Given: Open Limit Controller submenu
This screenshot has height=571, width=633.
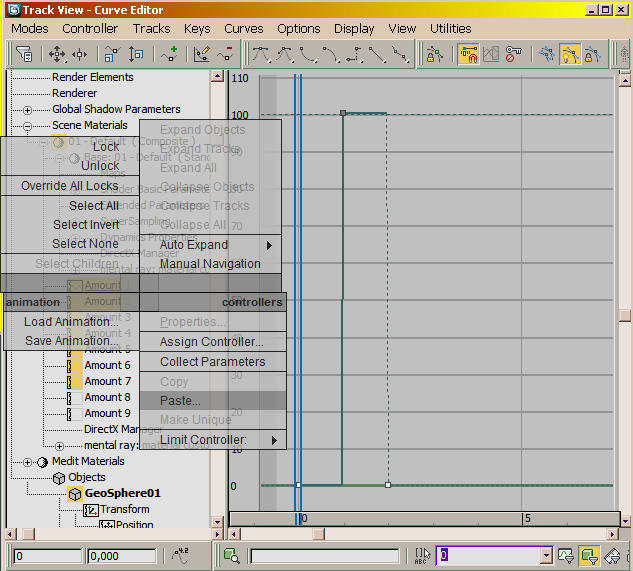Looking at the screenshot, I should click(213, 439).
